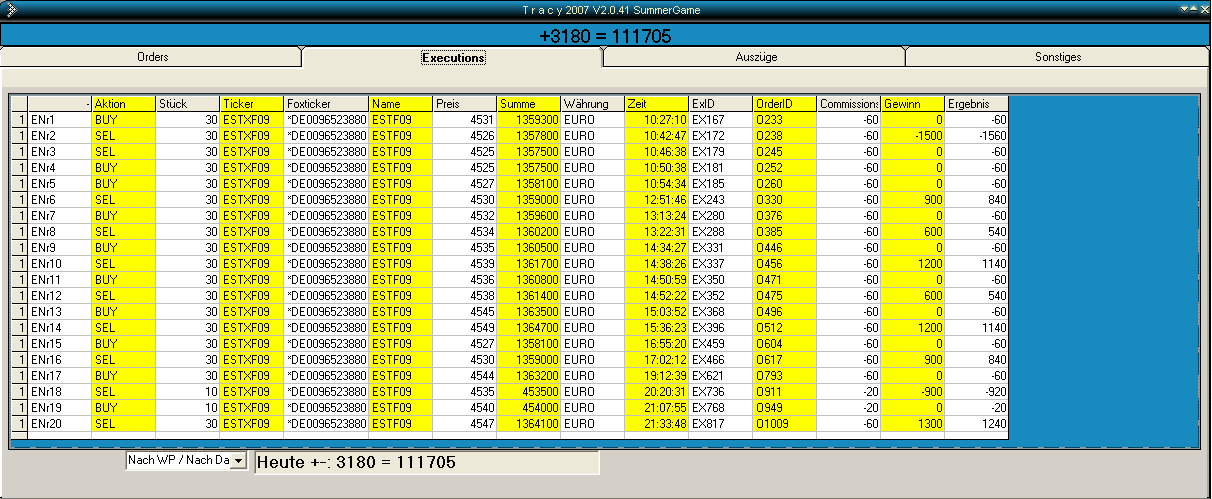Click the Gewinn column header
1212x499 pixels.
tap(912, 104)
